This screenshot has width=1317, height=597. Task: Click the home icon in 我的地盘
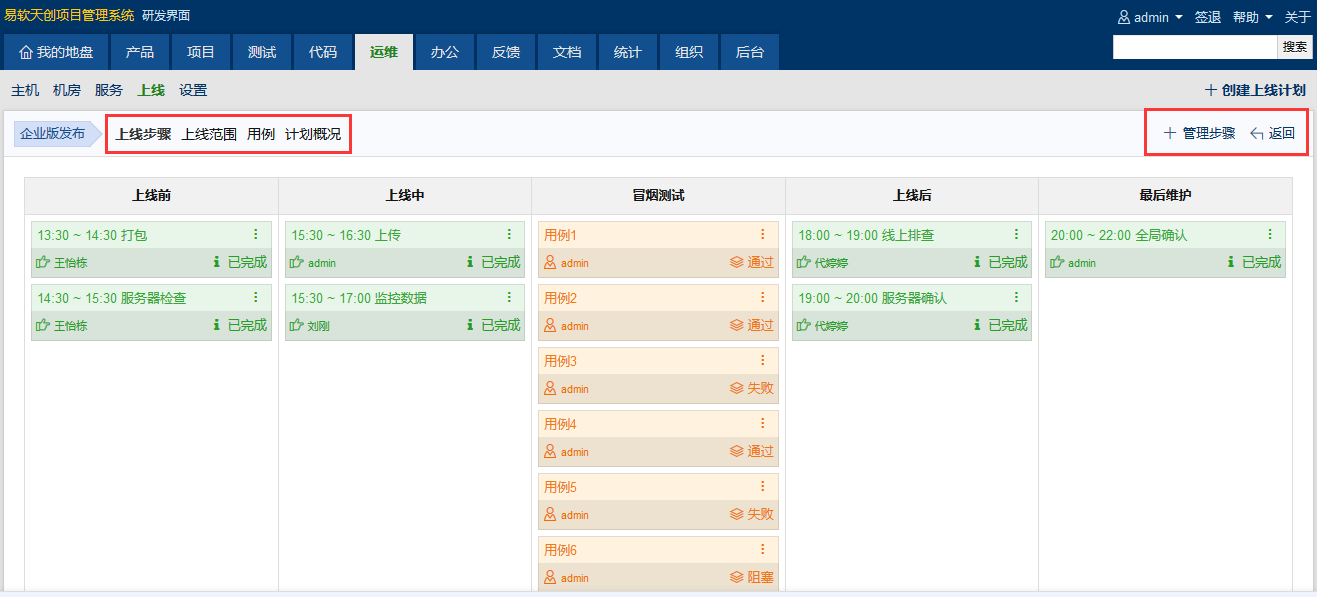(26, 52)
